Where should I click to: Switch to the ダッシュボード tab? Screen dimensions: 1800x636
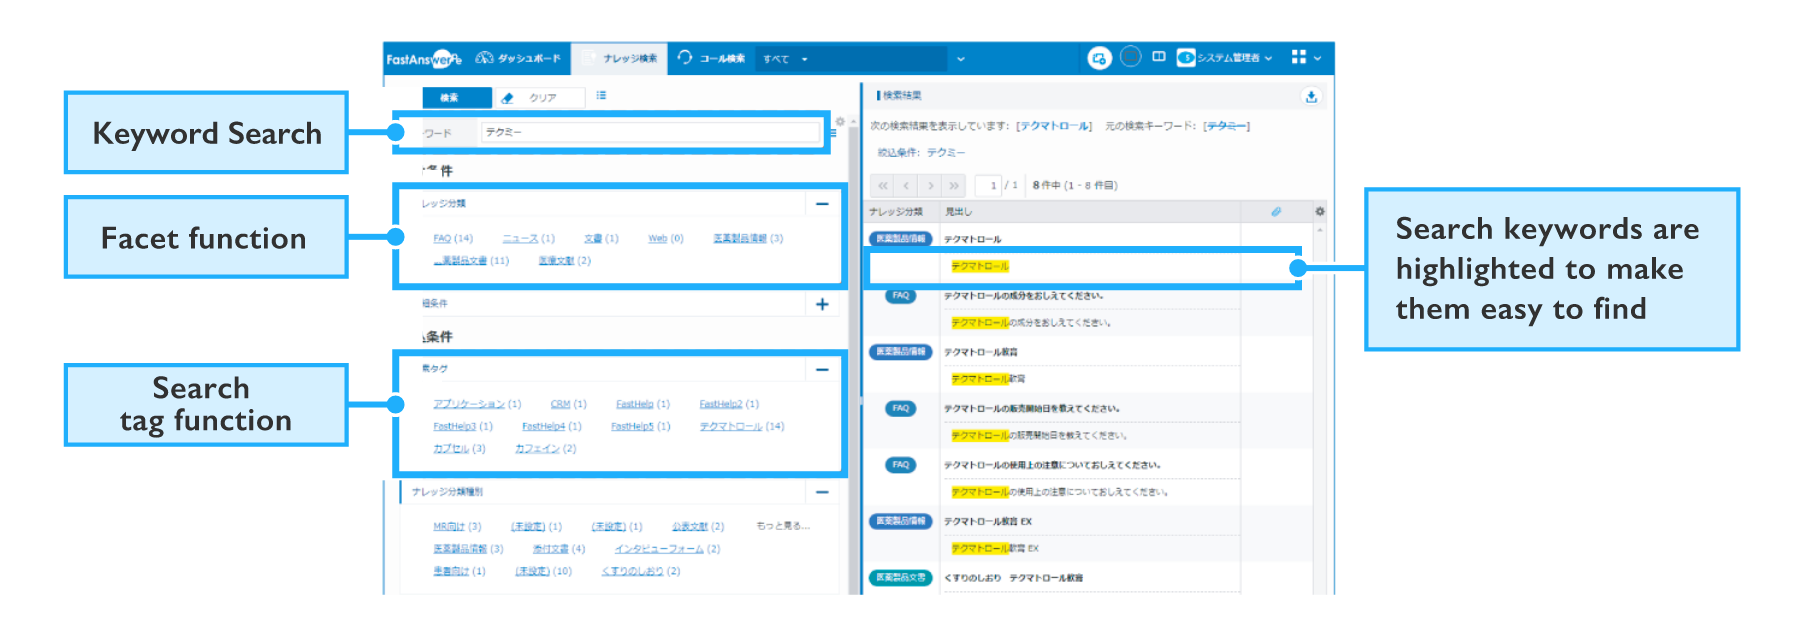tap(518, 58)
